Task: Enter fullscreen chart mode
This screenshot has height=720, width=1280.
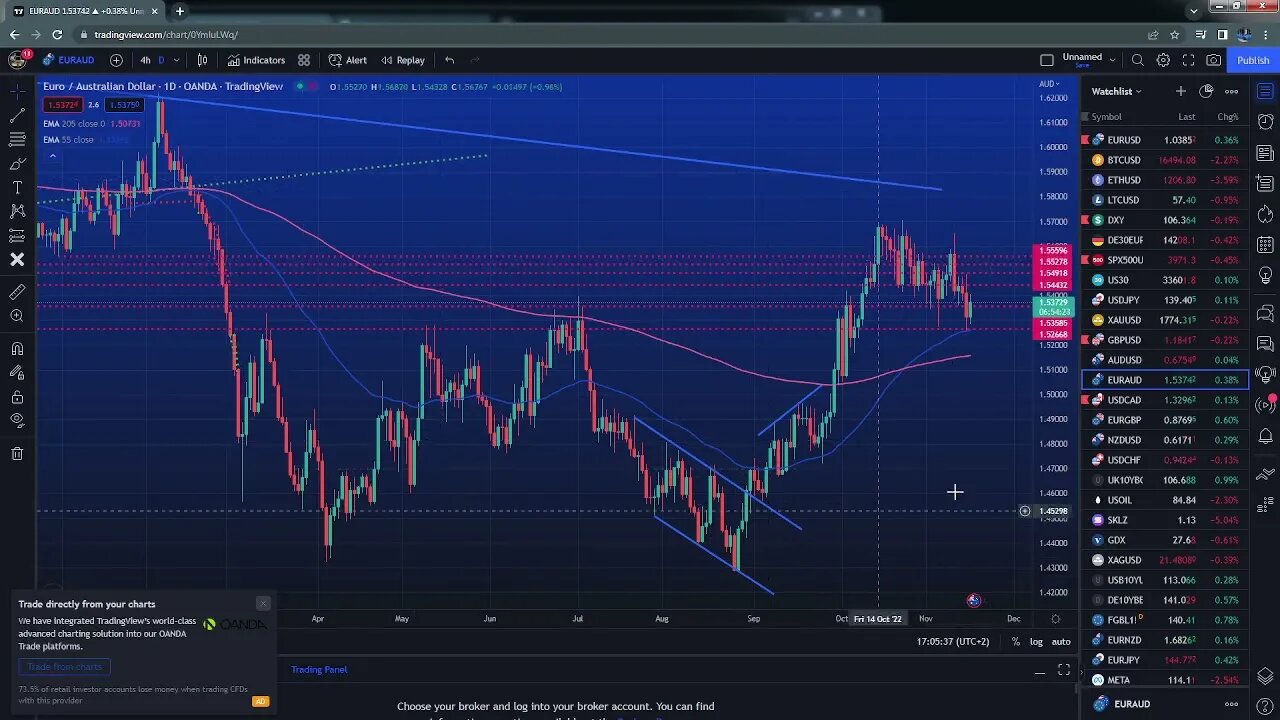Action: pyautogui.click(x=1188, y=60)
